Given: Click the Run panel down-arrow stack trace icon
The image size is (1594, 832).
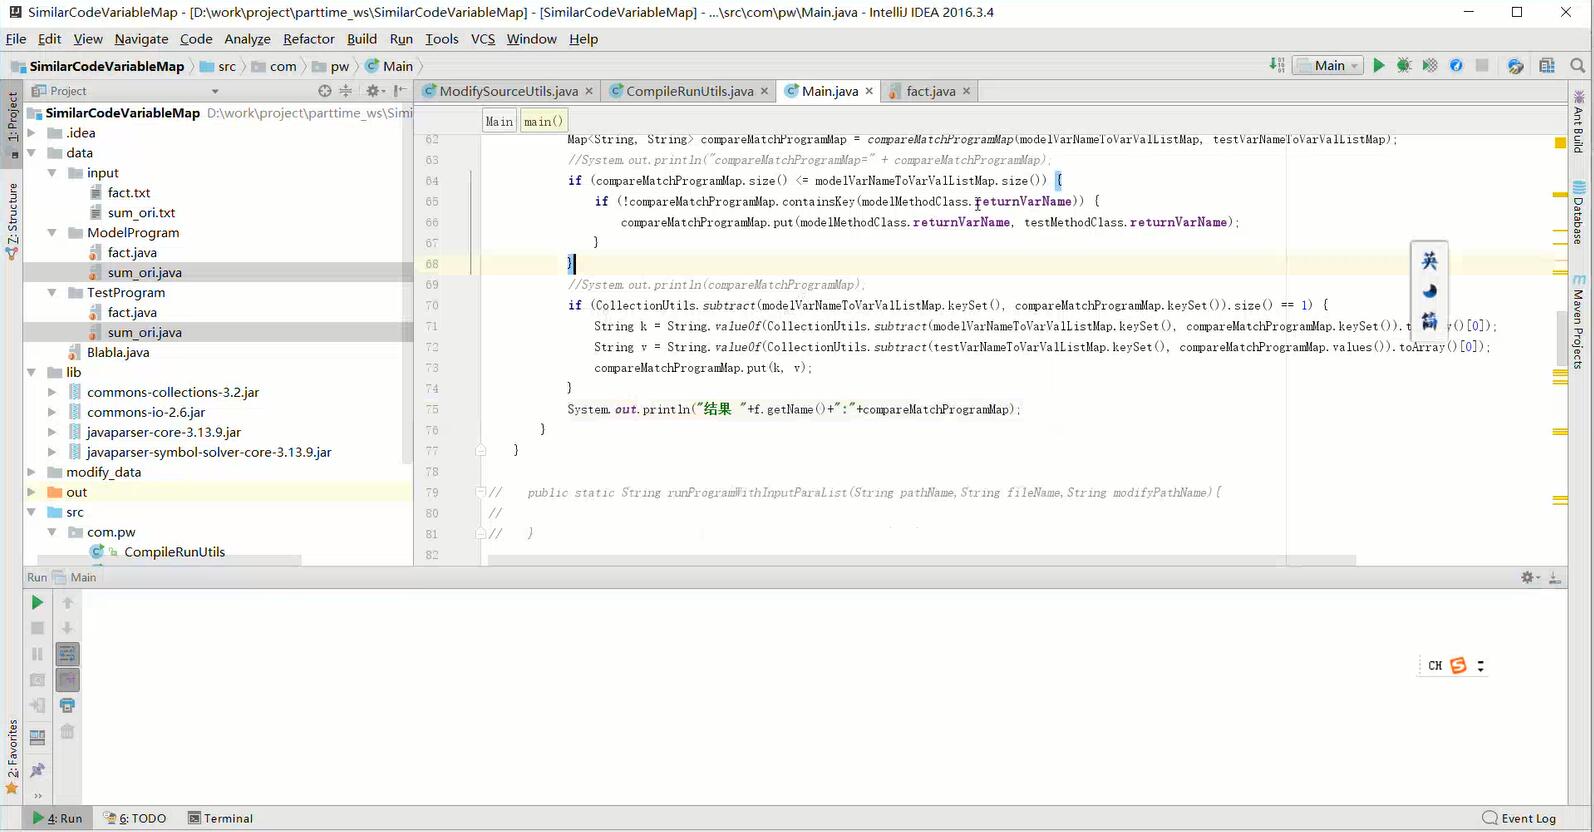Looking at the screenshot, I should (67, 628).
